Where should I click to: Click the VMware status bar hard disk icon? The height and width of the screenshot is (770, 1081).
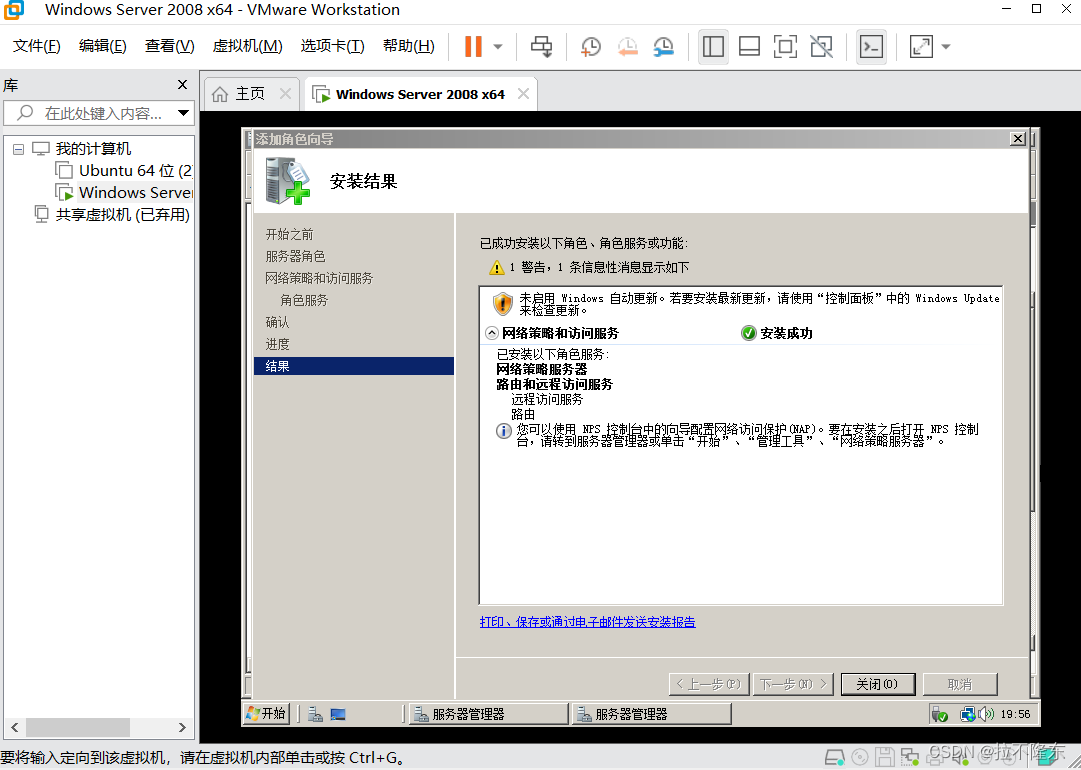[x=836, y=758]
